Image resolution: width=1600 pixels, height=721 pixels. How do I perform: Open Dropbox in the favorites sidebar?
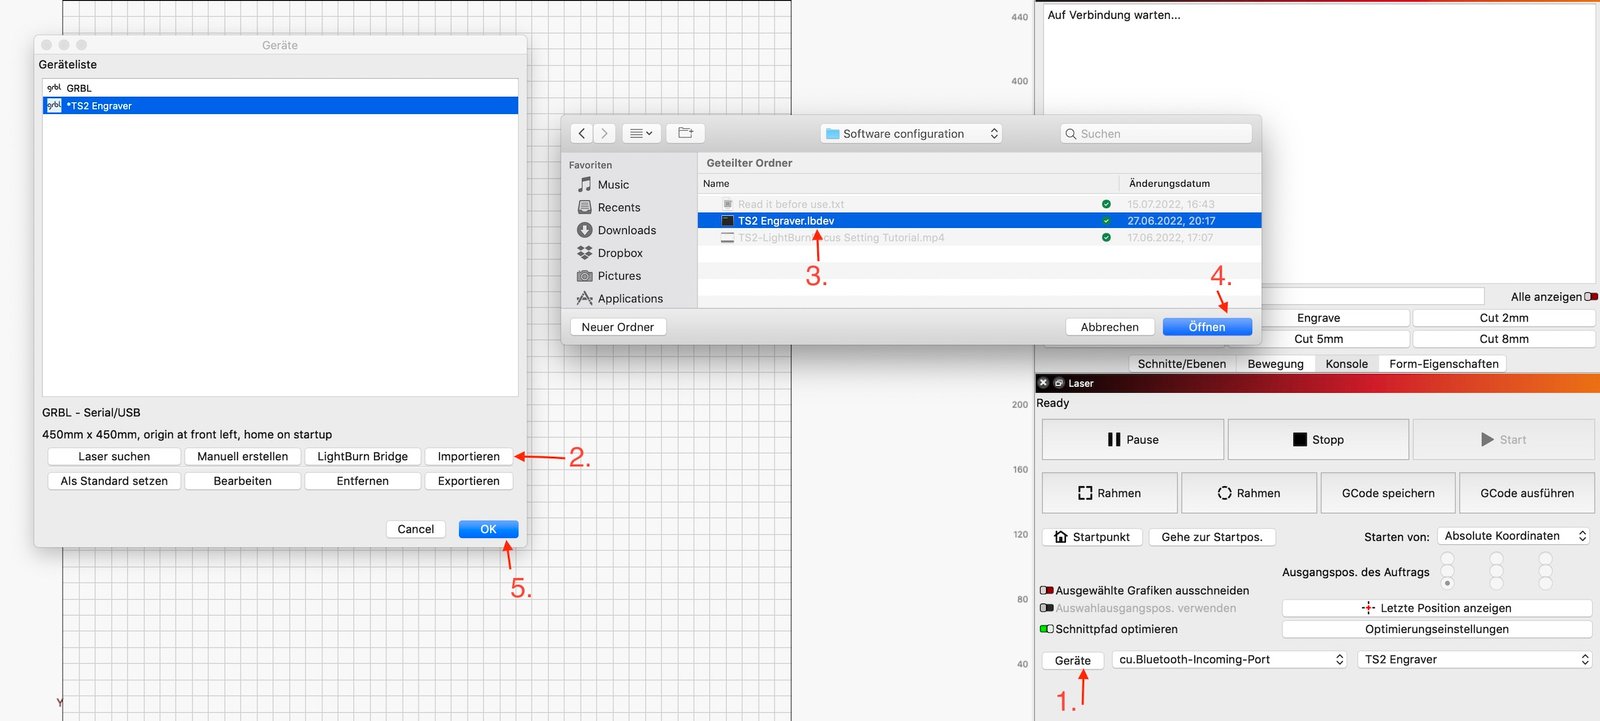point(619,253)
